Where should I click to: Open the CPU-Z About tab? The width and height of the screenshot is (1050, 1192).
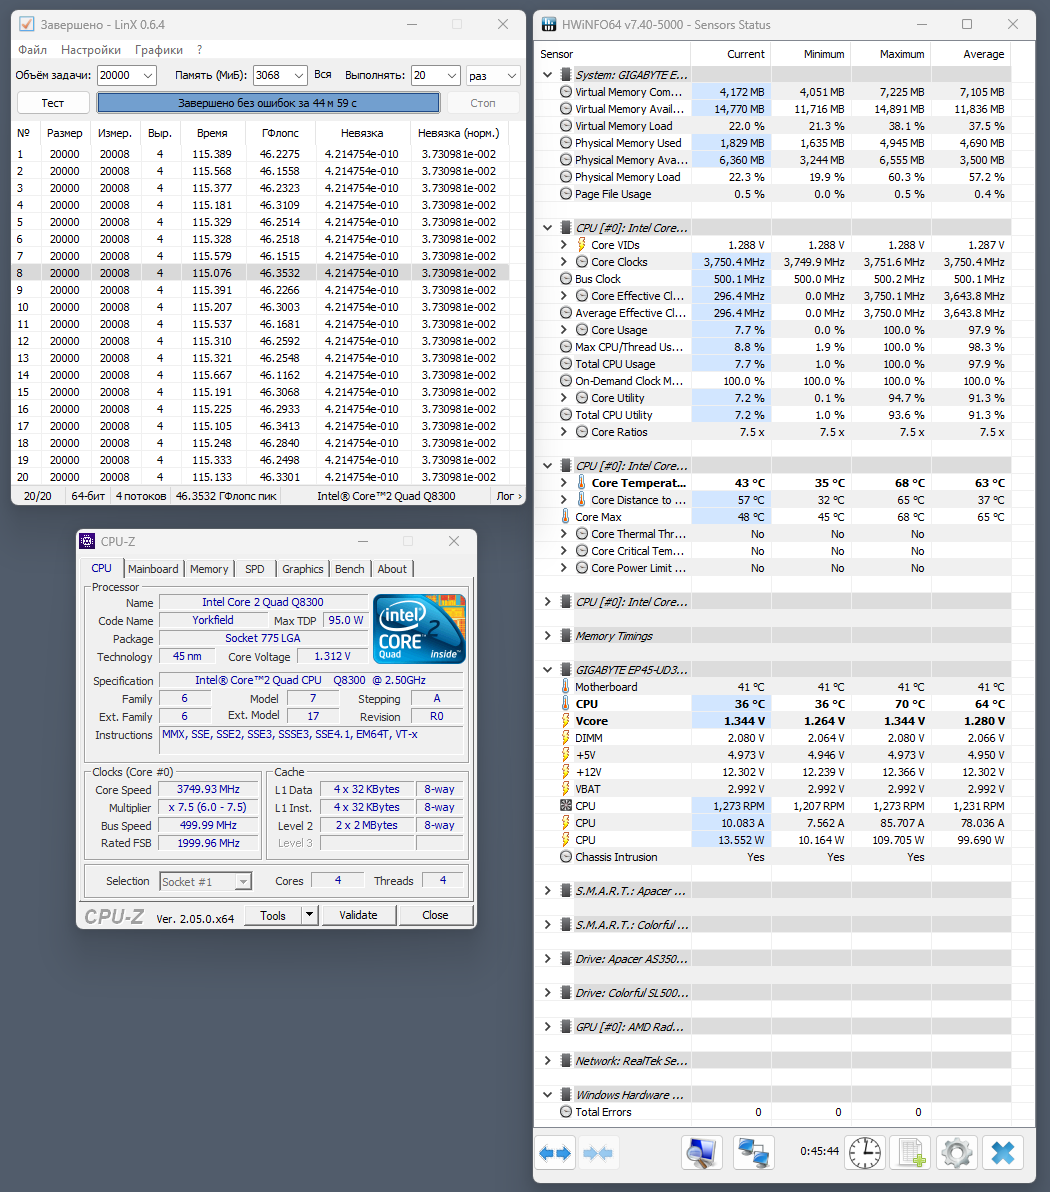pyautogui.click(x=392, y=569)
